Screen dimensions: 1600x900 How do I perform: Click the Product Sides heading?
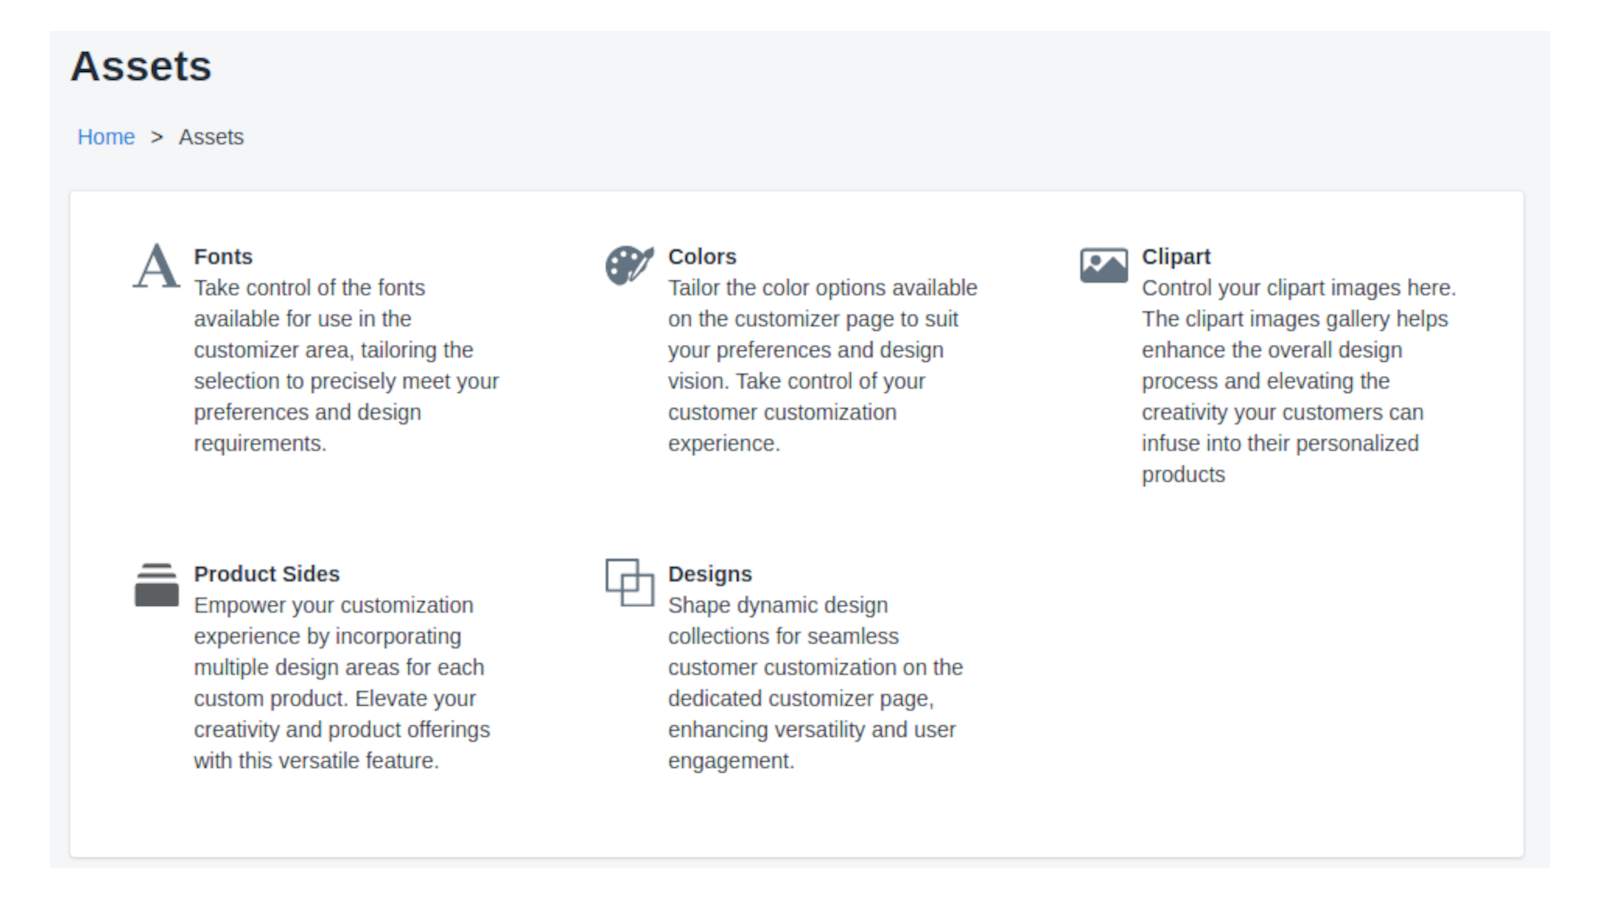point(266,574)
